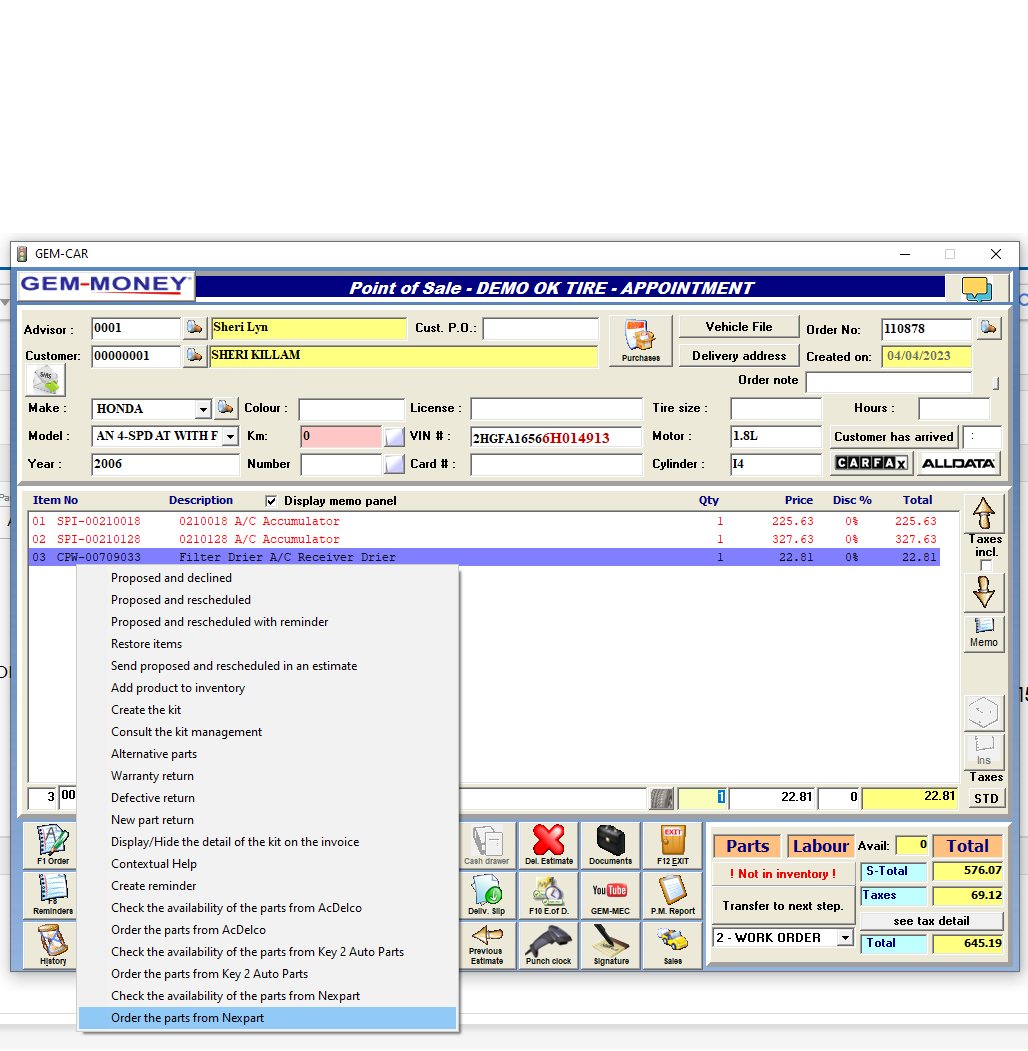1028x1051 pixels.
Task: Move the item down with the down arrow
Action: (x=984, y=593)
